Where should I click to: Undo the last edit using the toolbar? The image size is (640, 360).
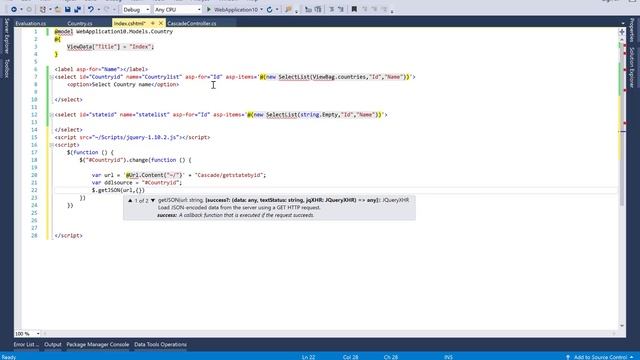click(x=91, y=9)
